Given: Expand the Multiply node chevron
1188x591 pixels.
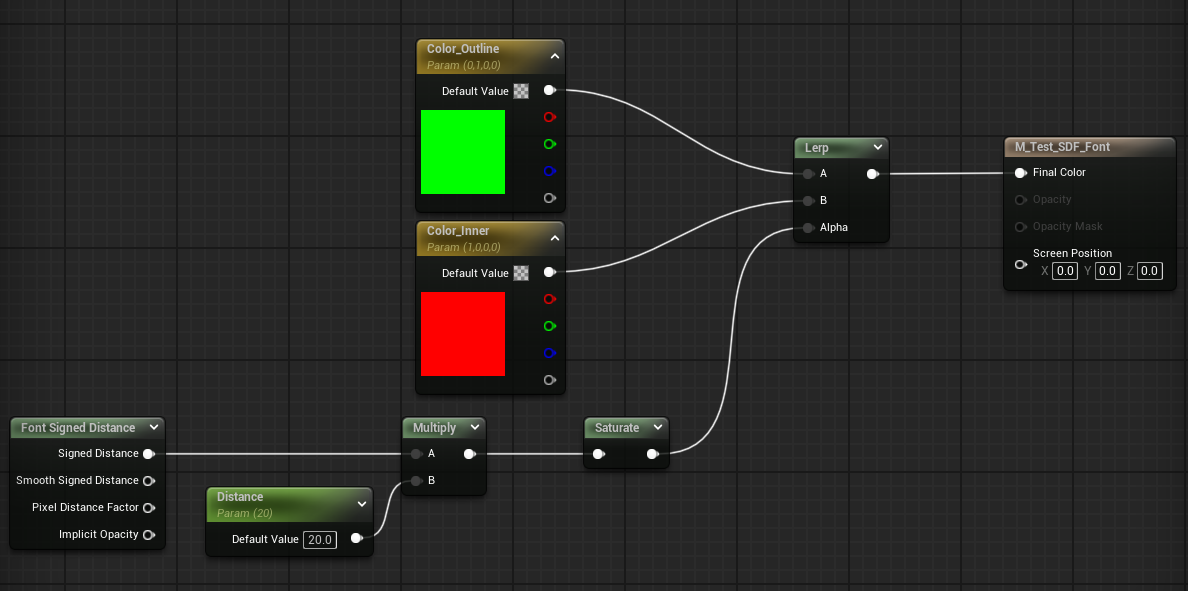Looking at the screenshot, I should point(474,428).
